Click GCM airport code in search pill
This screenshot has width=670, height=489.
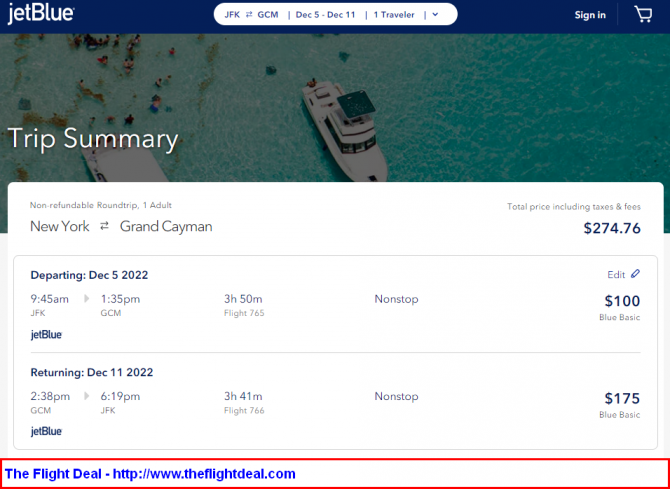tap(268, 15)
